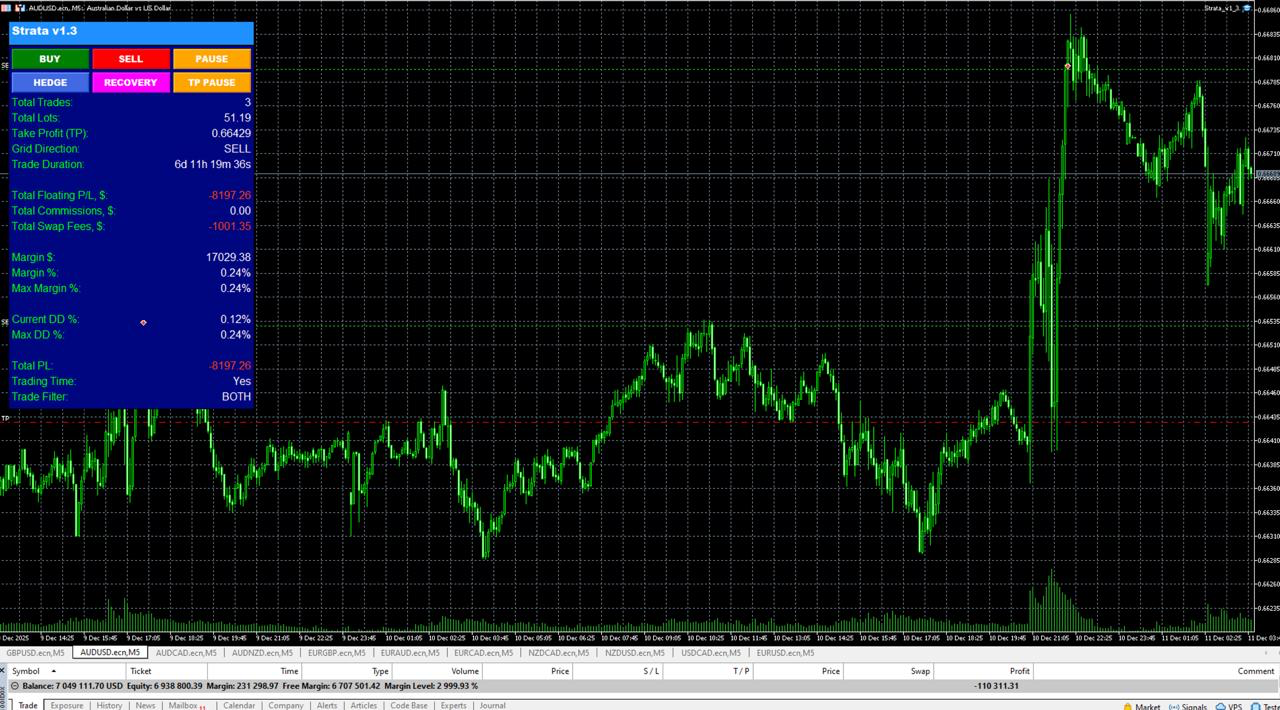Click the red dashed TP level line
This screenshot has width=1280, height=710.
[x=640, y=421]
